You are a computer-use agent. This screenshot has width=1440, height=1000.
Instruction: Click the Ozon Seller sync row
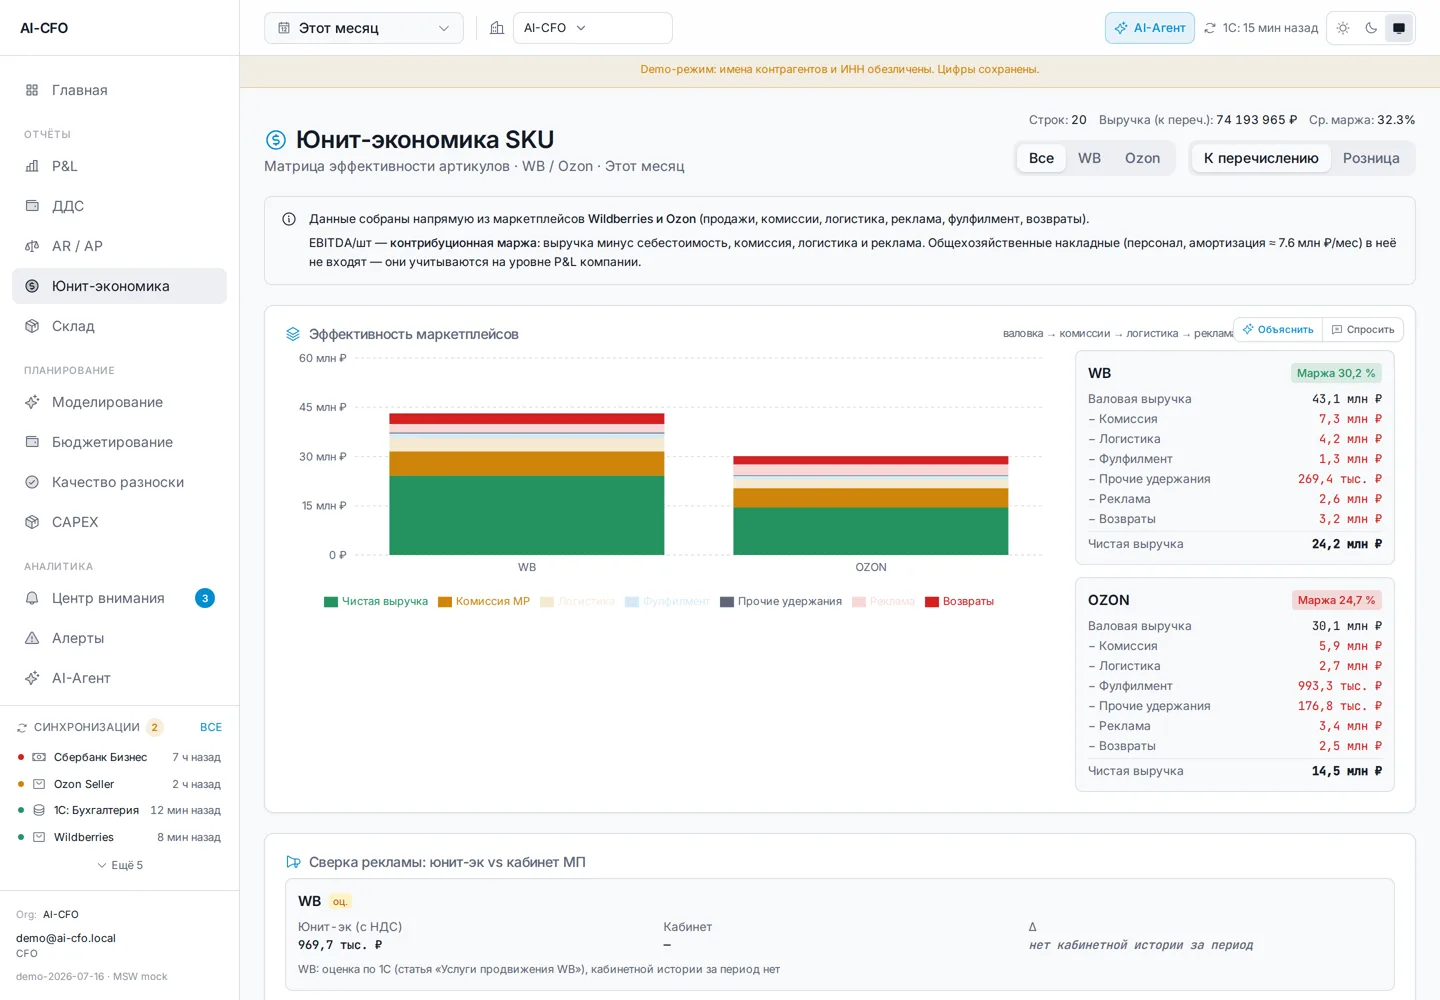coord(119,784)
